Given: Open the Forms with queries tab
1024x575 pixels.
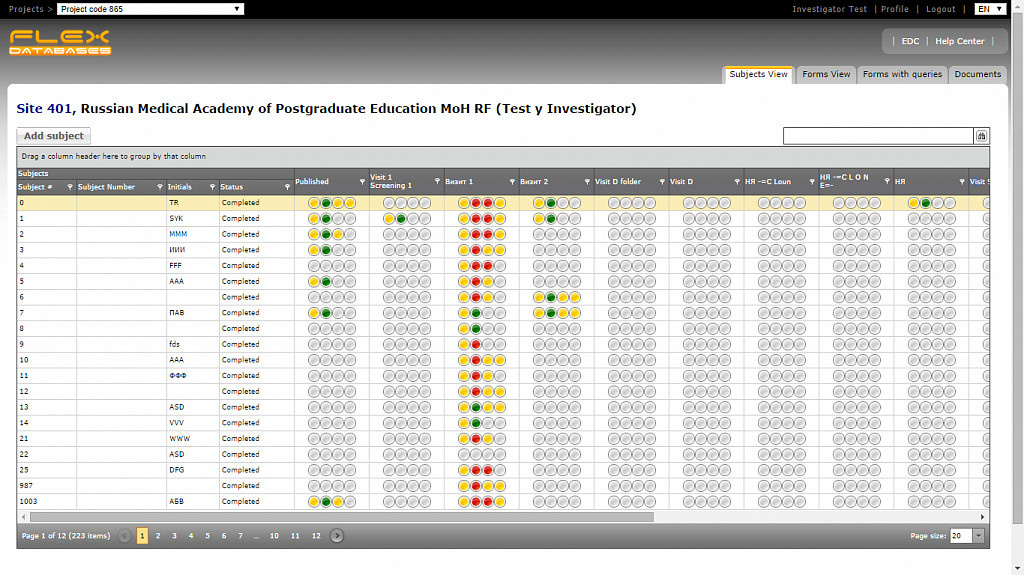Looking at the screenshot, I should pyautogui.click(x=902, y=74).
